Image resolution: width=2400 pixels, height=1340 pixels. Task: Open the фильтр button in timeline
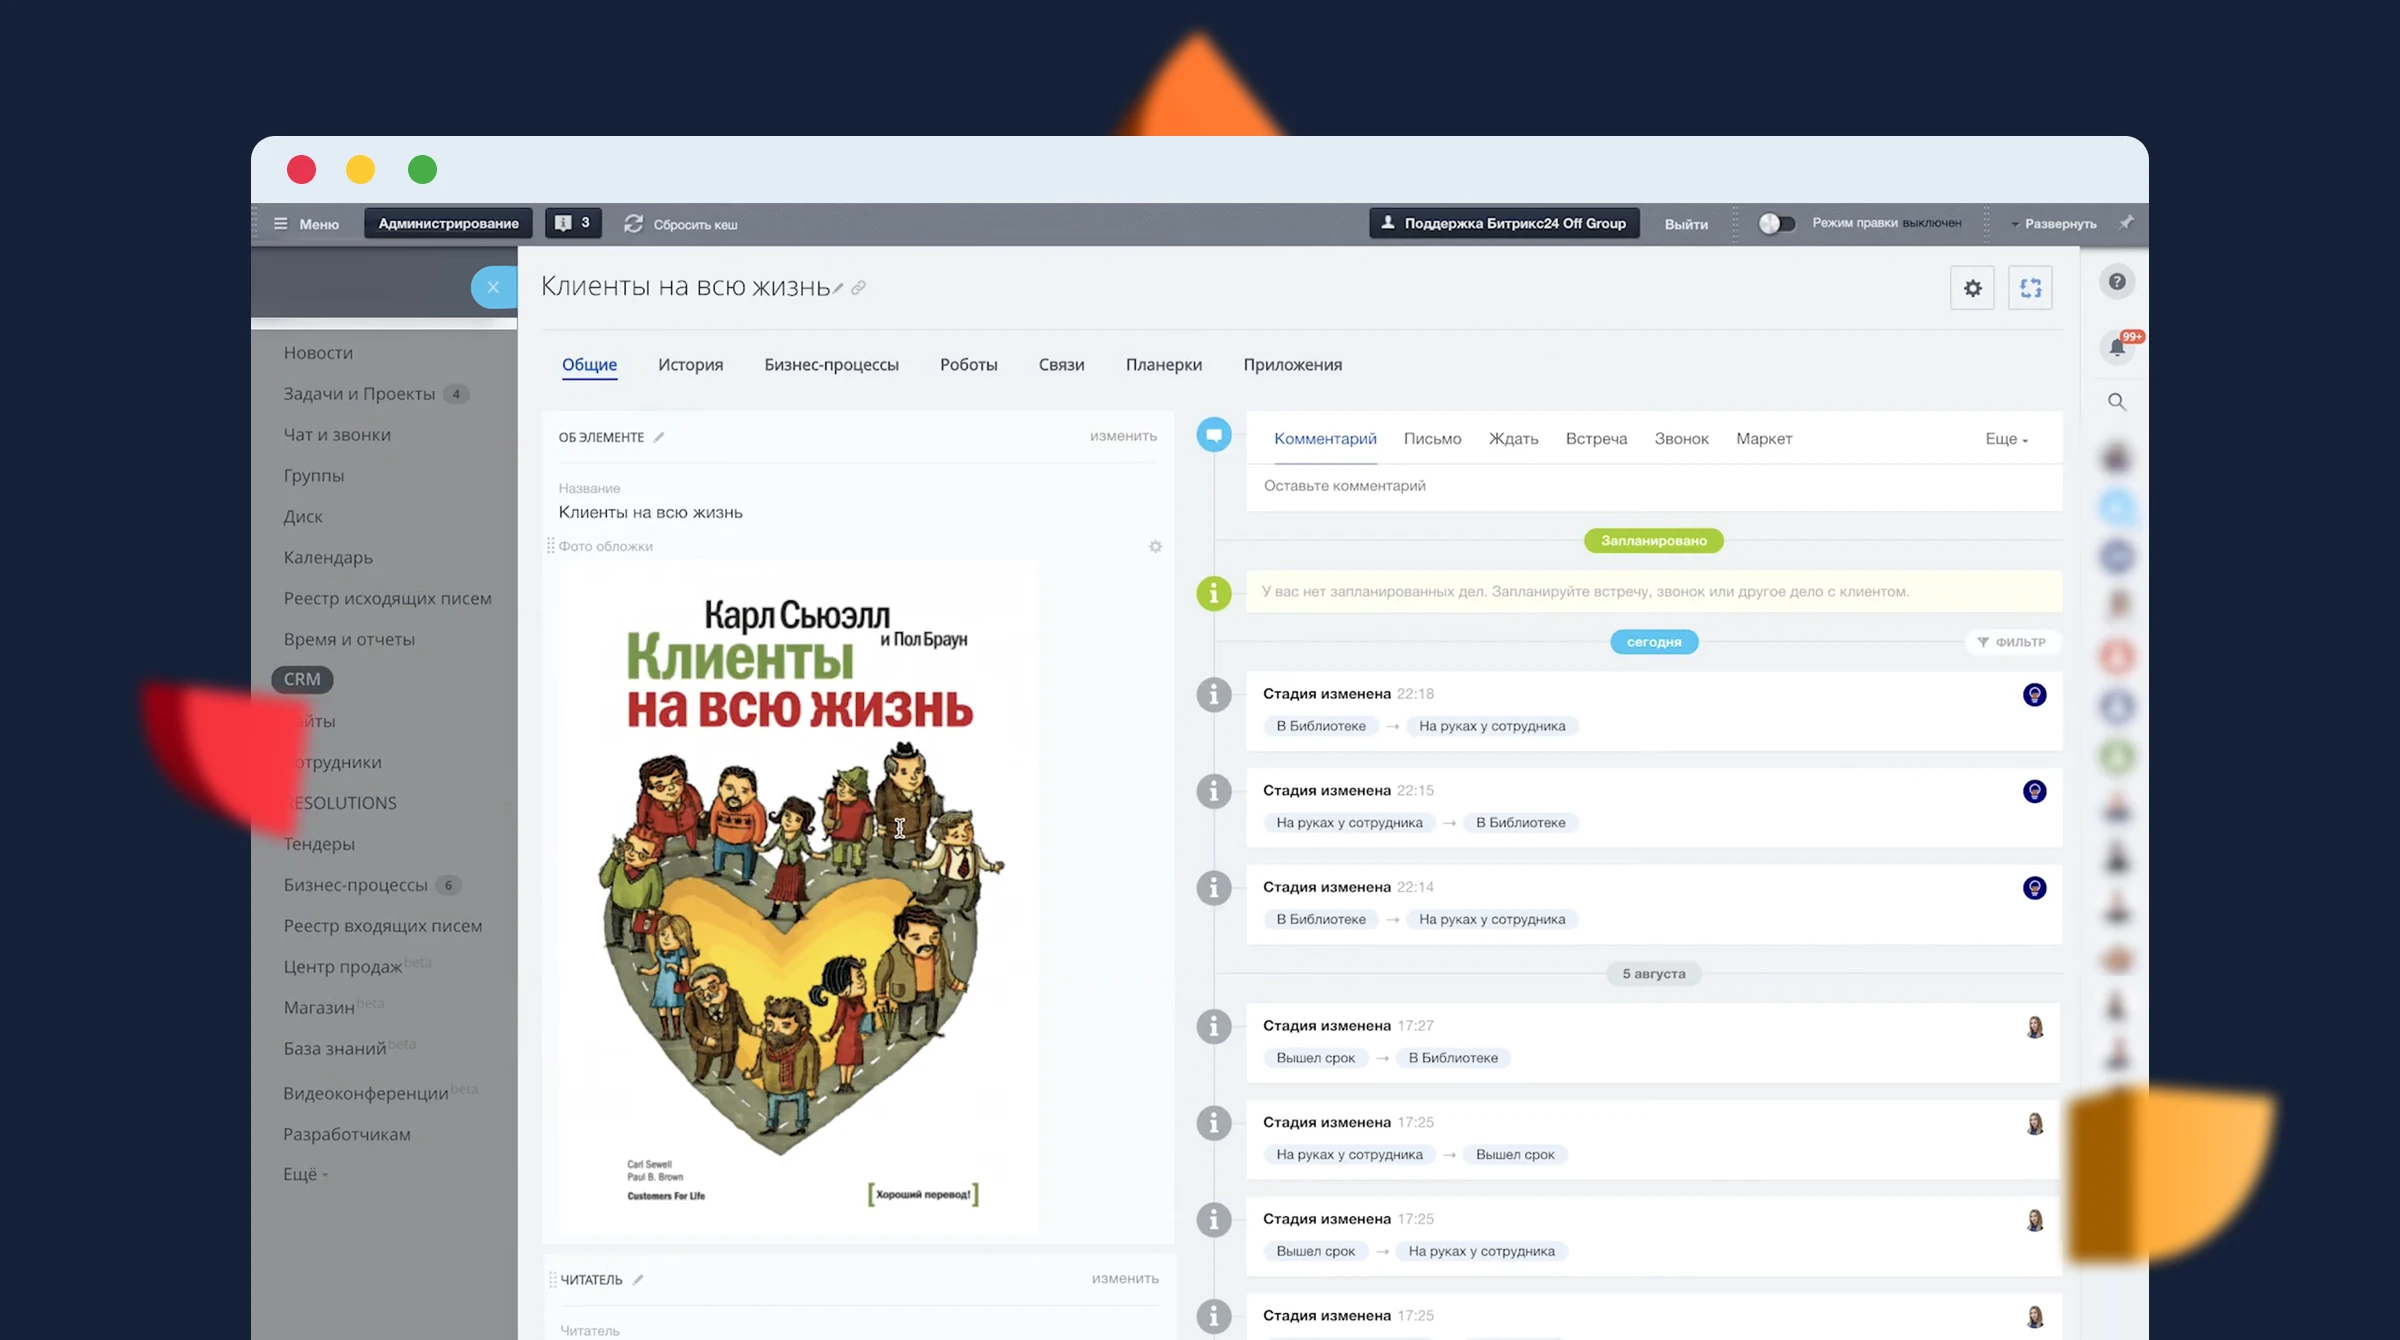point(2012,642)
